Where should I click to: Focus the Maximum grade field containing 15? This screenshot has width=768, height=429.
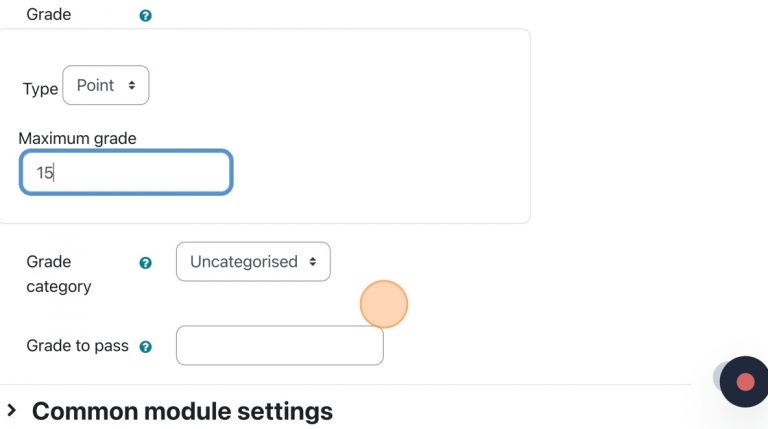click(x=126, y=172)
